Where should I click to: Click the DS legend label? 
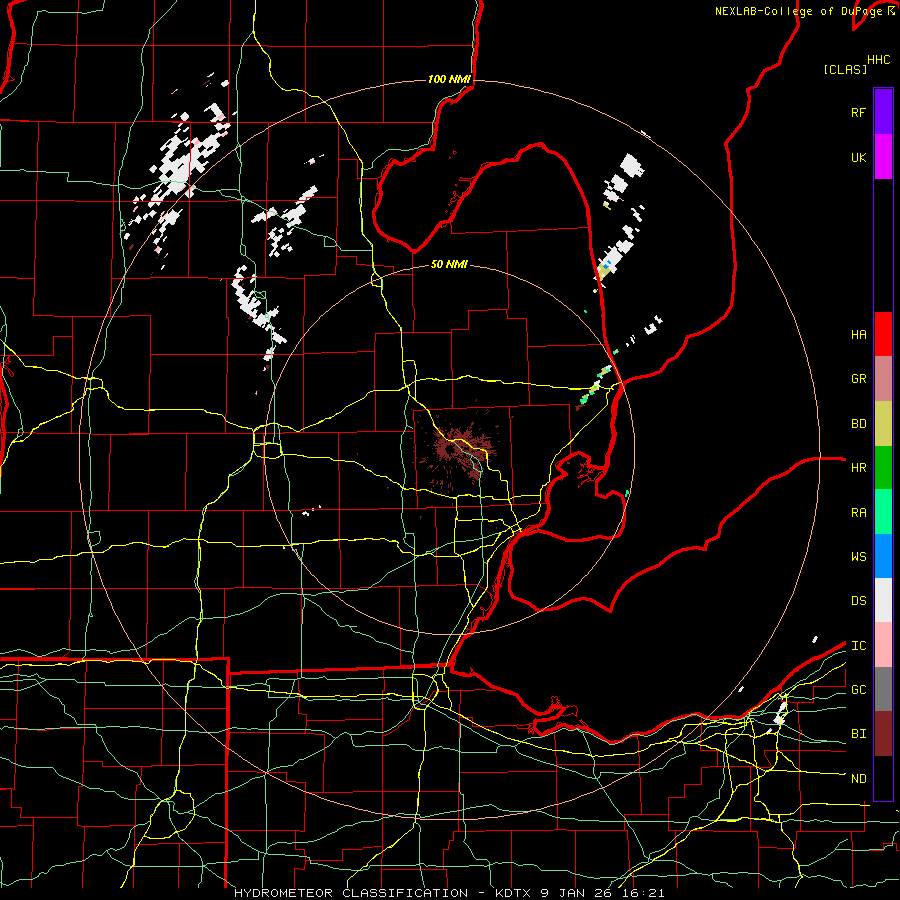(858, 600)
